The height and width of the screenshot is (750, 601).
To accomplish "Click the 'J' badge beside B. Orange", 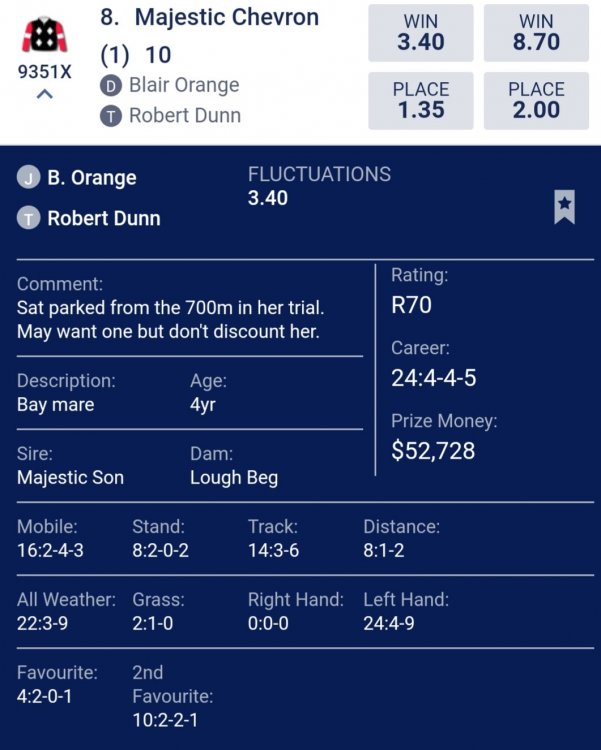I will coord(29,178).
